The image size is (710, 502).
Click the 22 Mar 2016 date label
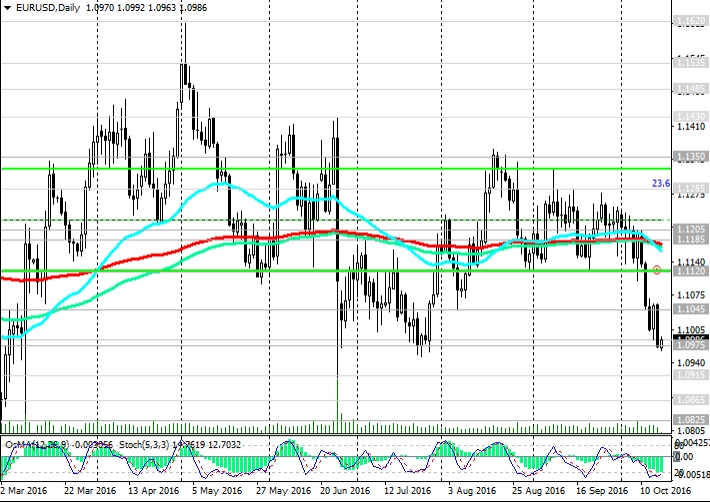(90, 491)
